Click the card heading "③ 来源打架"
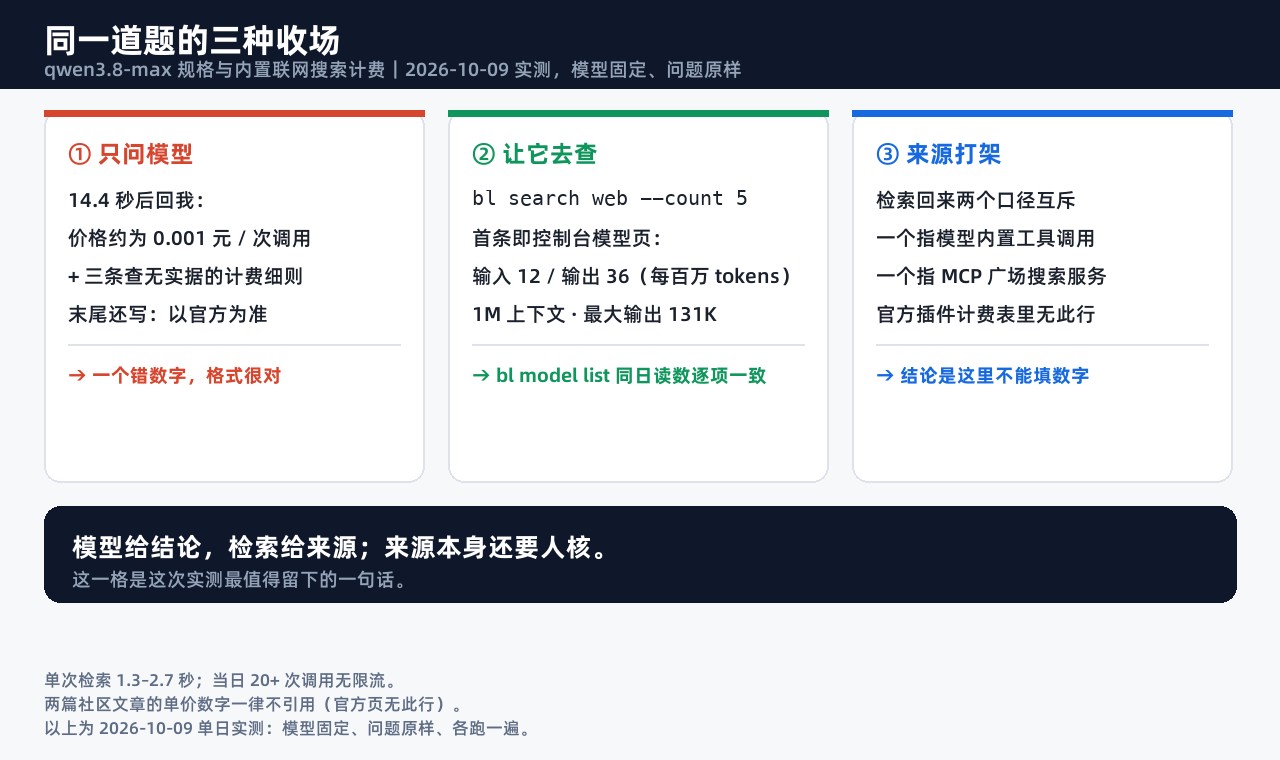 coord(938,154)
